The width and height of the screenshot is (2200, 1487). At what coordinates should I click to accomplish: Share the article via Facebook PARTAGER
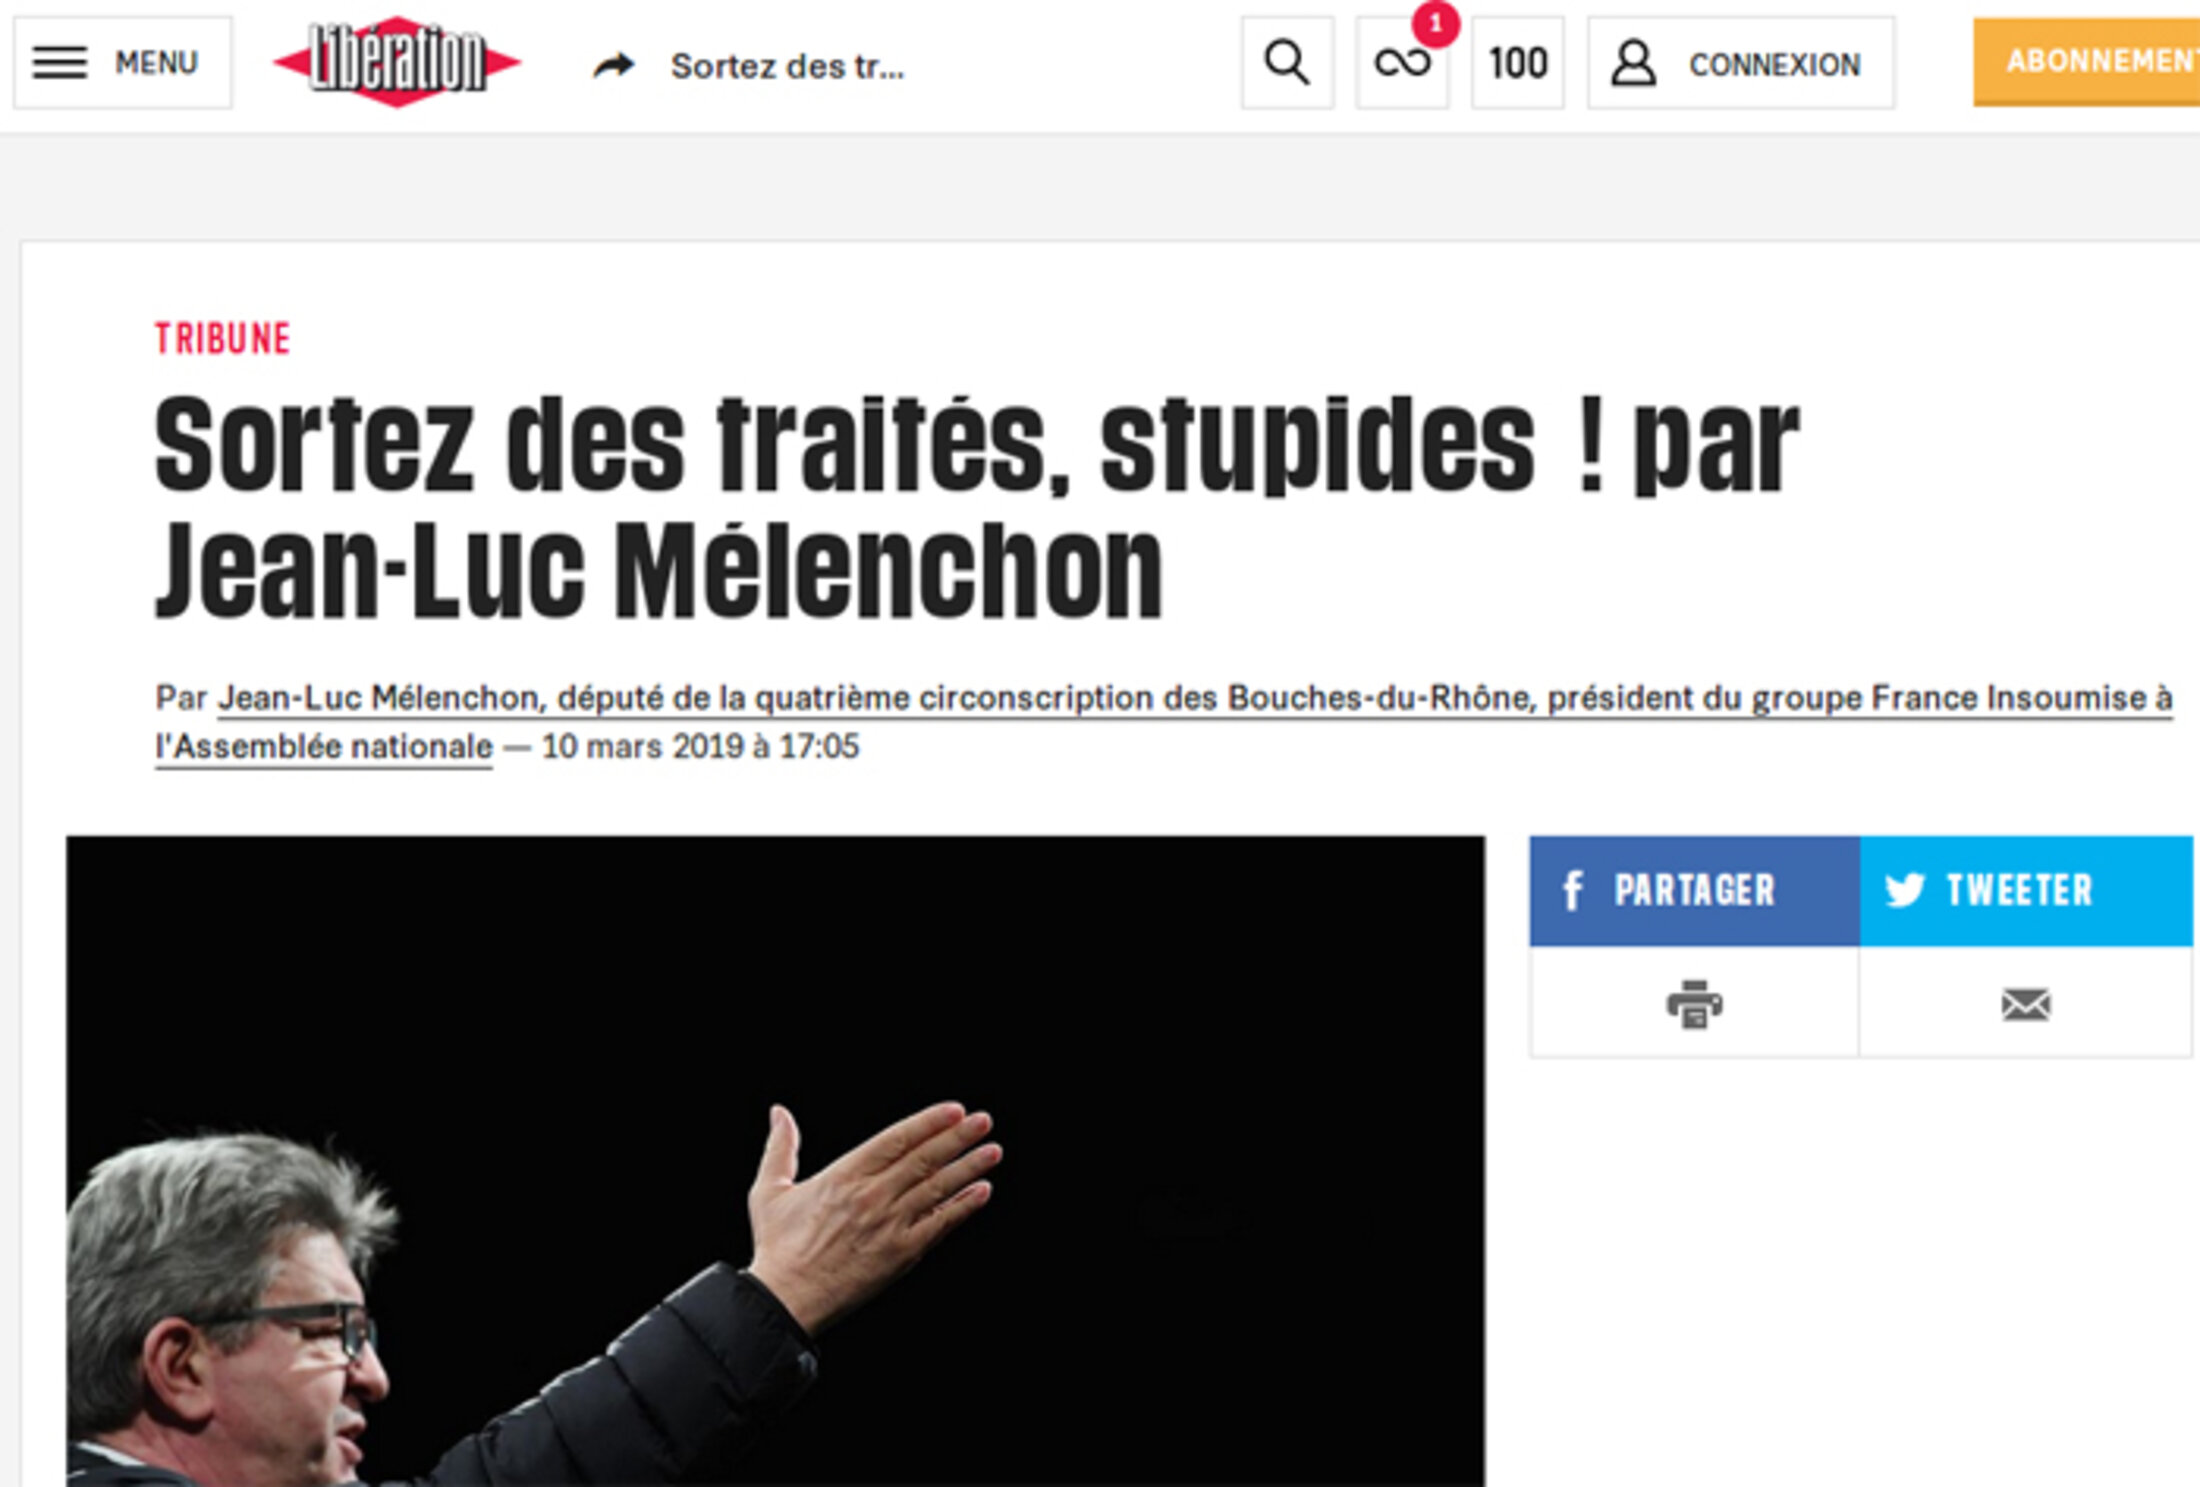tap(1694, 890)
